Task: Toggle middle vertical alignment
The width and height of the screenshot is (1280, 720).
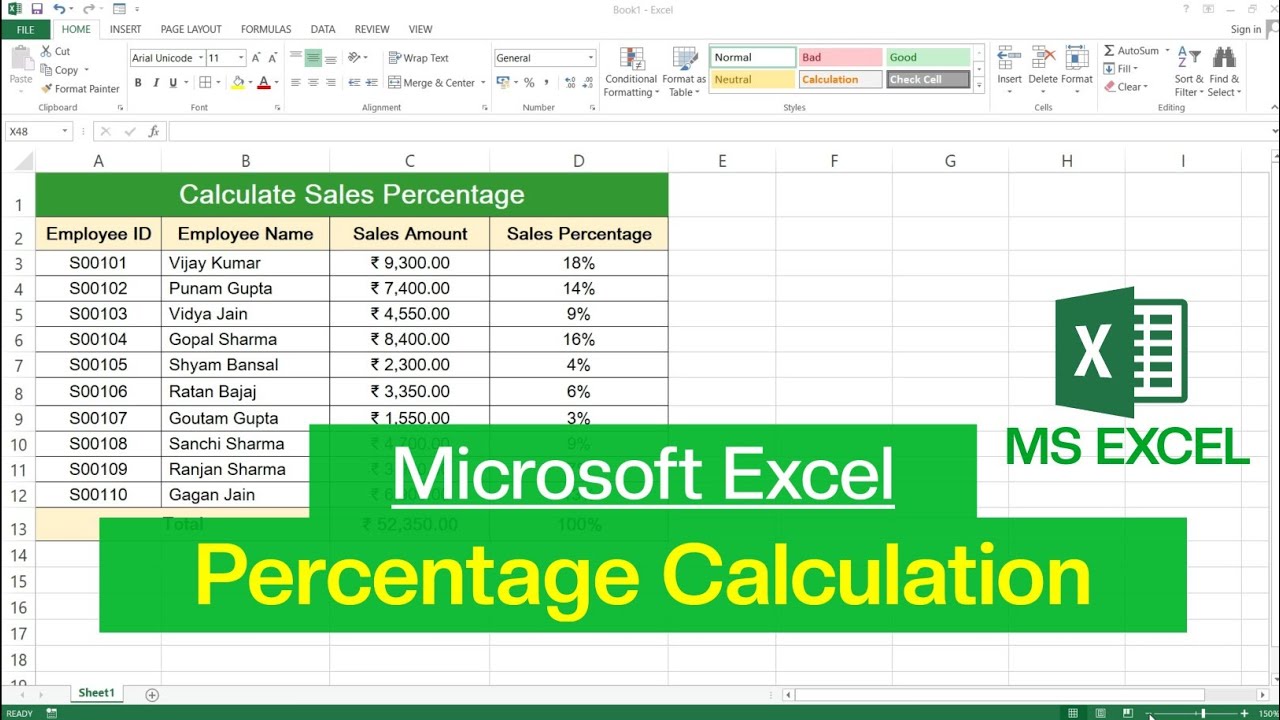Action: (313, 58)
